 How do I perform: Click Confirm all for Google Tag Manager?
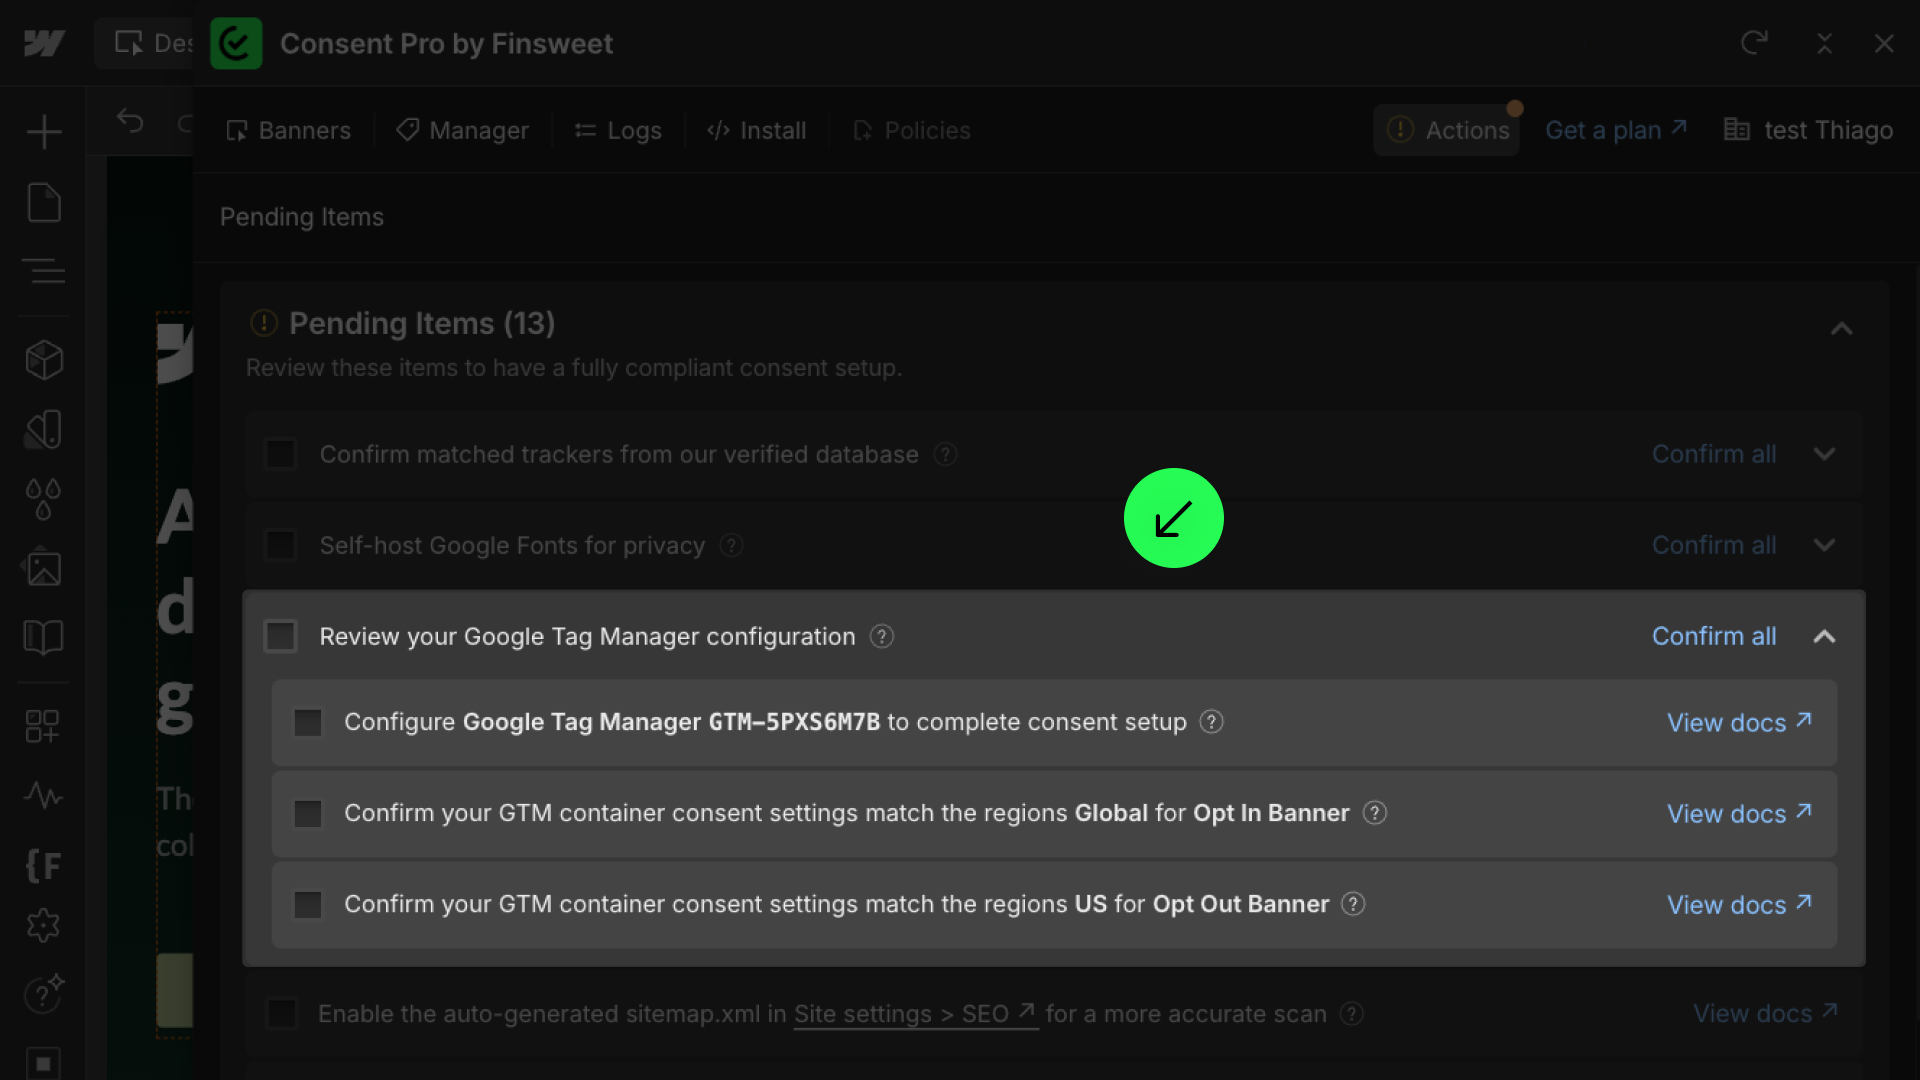tap(1713, 636)
